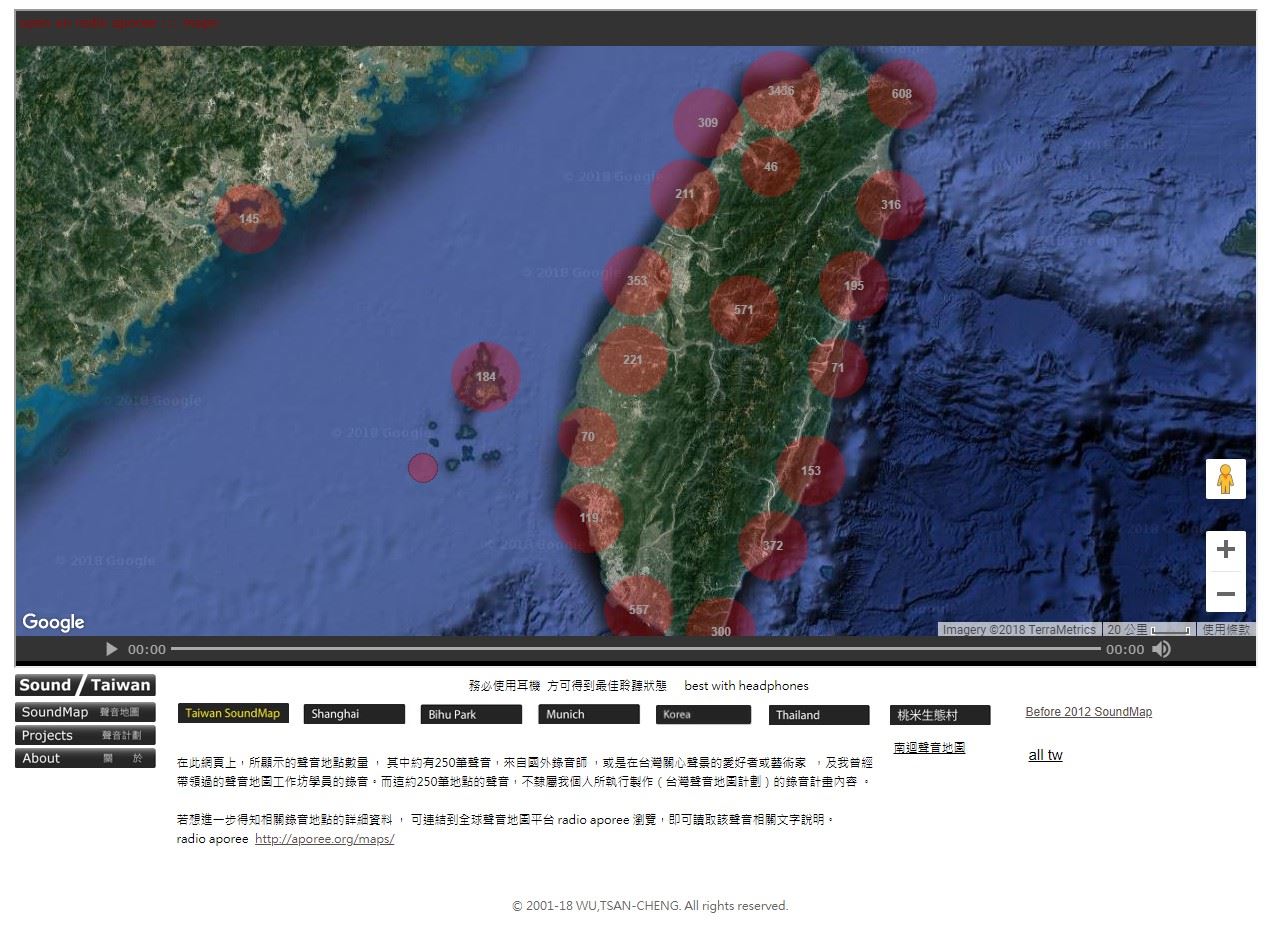Zoom in on the map
Image resolution: width=1273 pixels, height=929 pixels.
[1225, 549]
